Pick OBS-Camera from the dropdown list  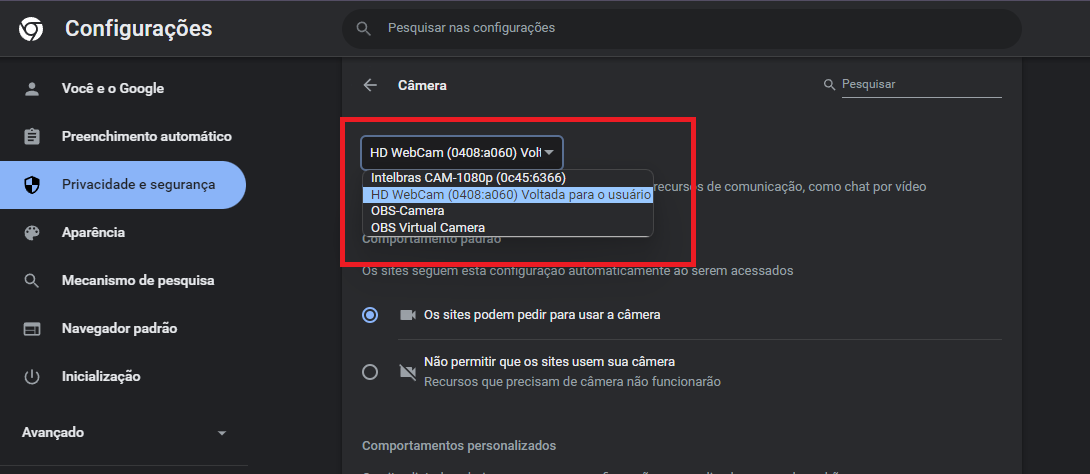pos(407,211)
